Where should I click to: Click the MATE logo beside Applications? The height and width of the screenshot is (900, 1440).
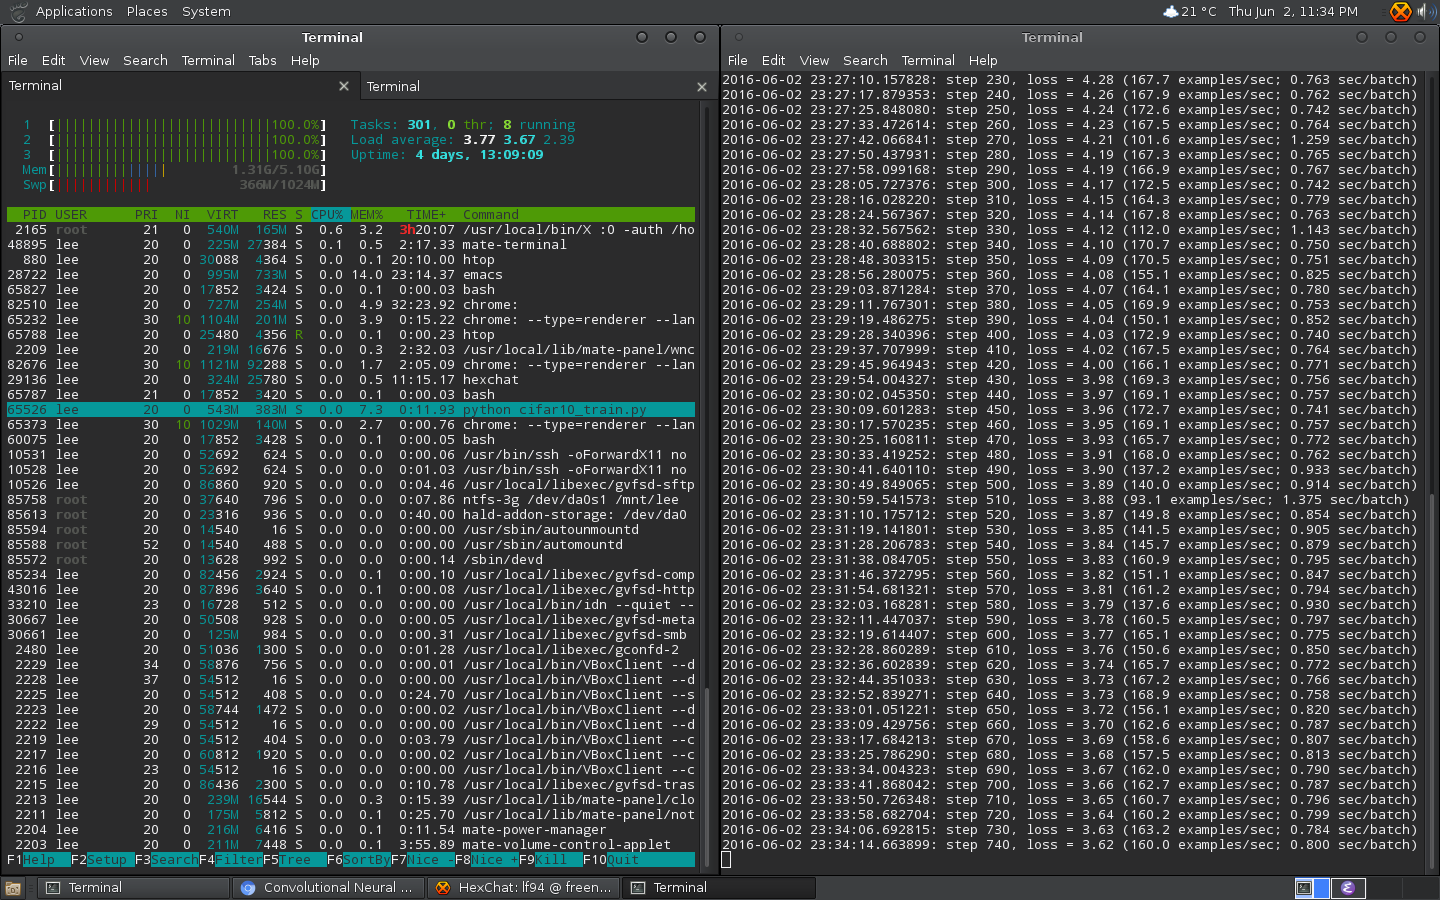17,12
